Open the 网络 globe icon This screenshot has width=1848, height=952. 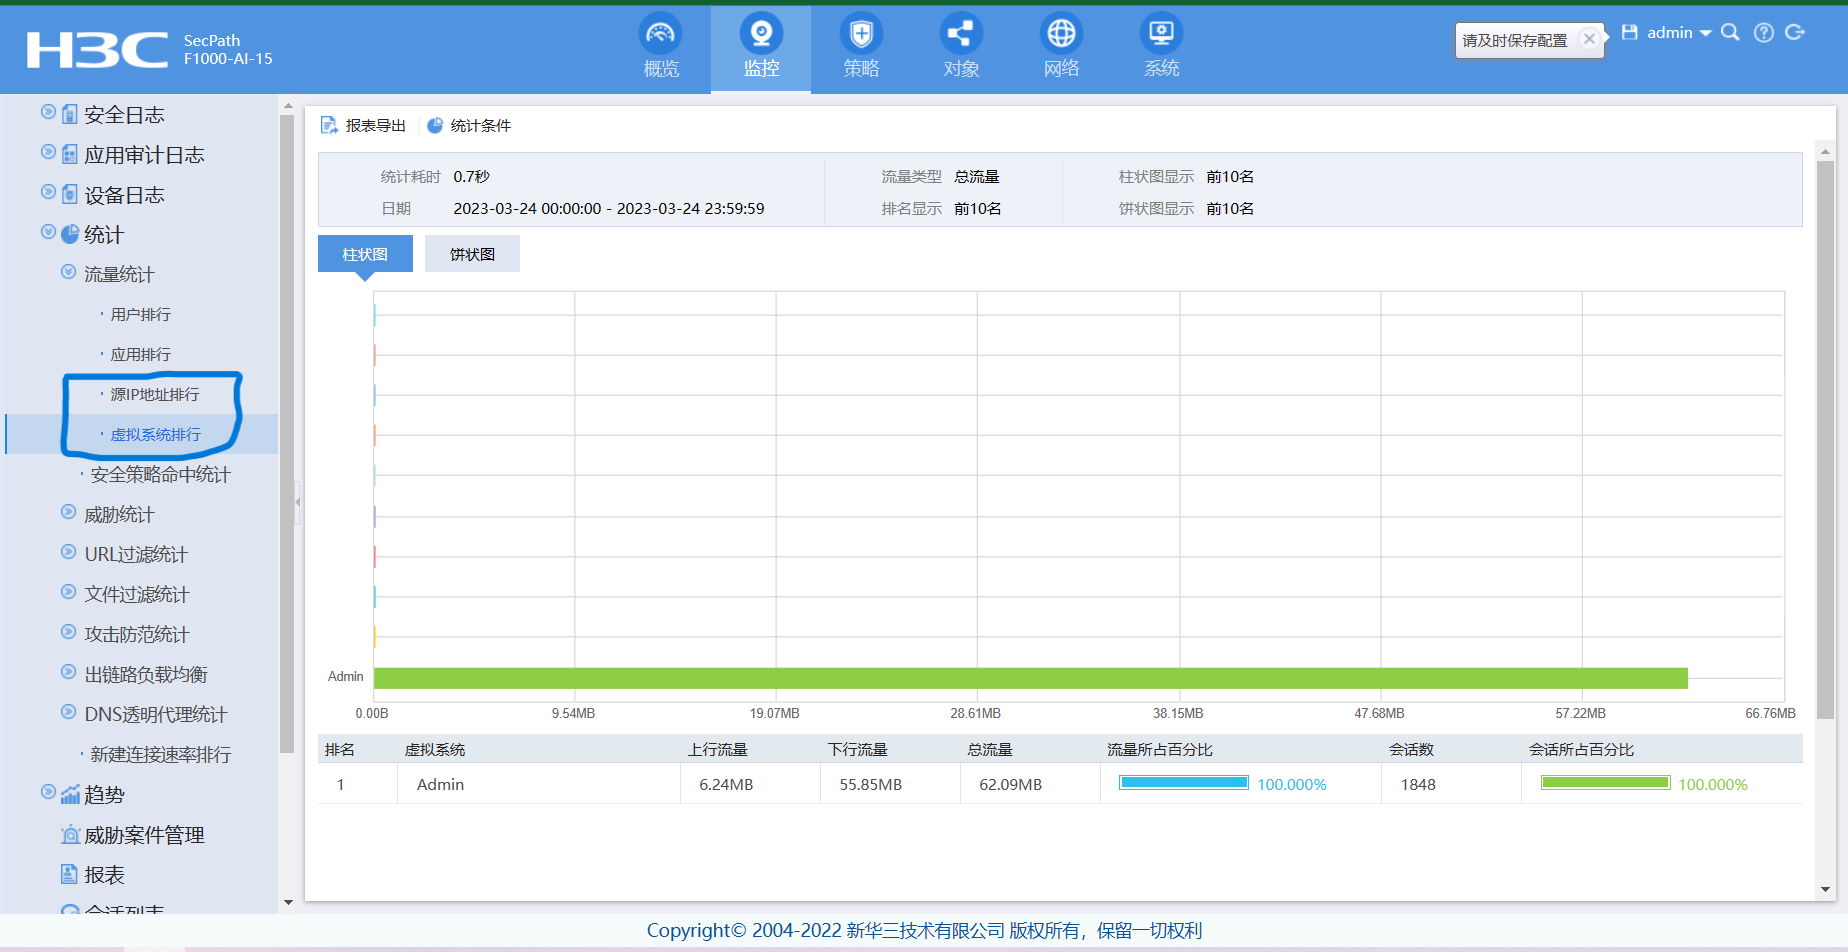(1061, 35)
